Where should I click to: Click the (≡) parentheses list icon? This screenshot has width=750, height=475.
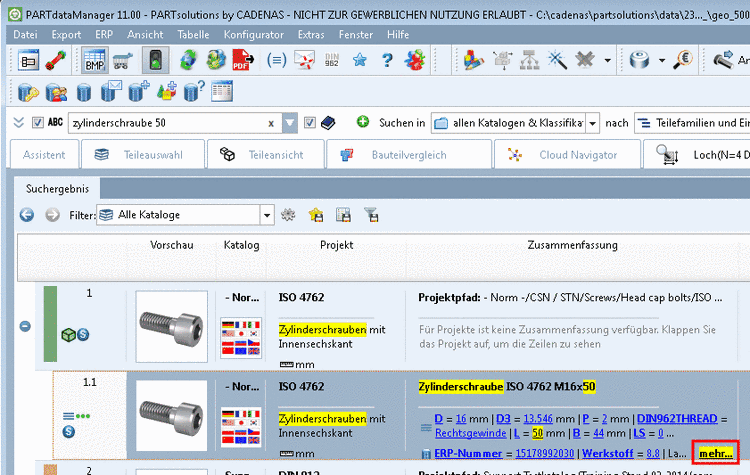[276, 61]
